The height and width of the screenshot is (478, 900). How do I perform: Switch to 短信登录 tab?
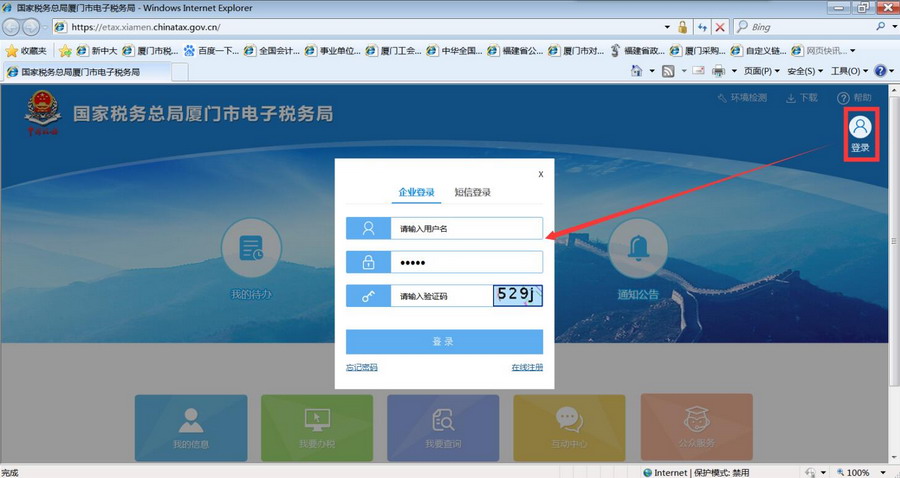(472, 192)
